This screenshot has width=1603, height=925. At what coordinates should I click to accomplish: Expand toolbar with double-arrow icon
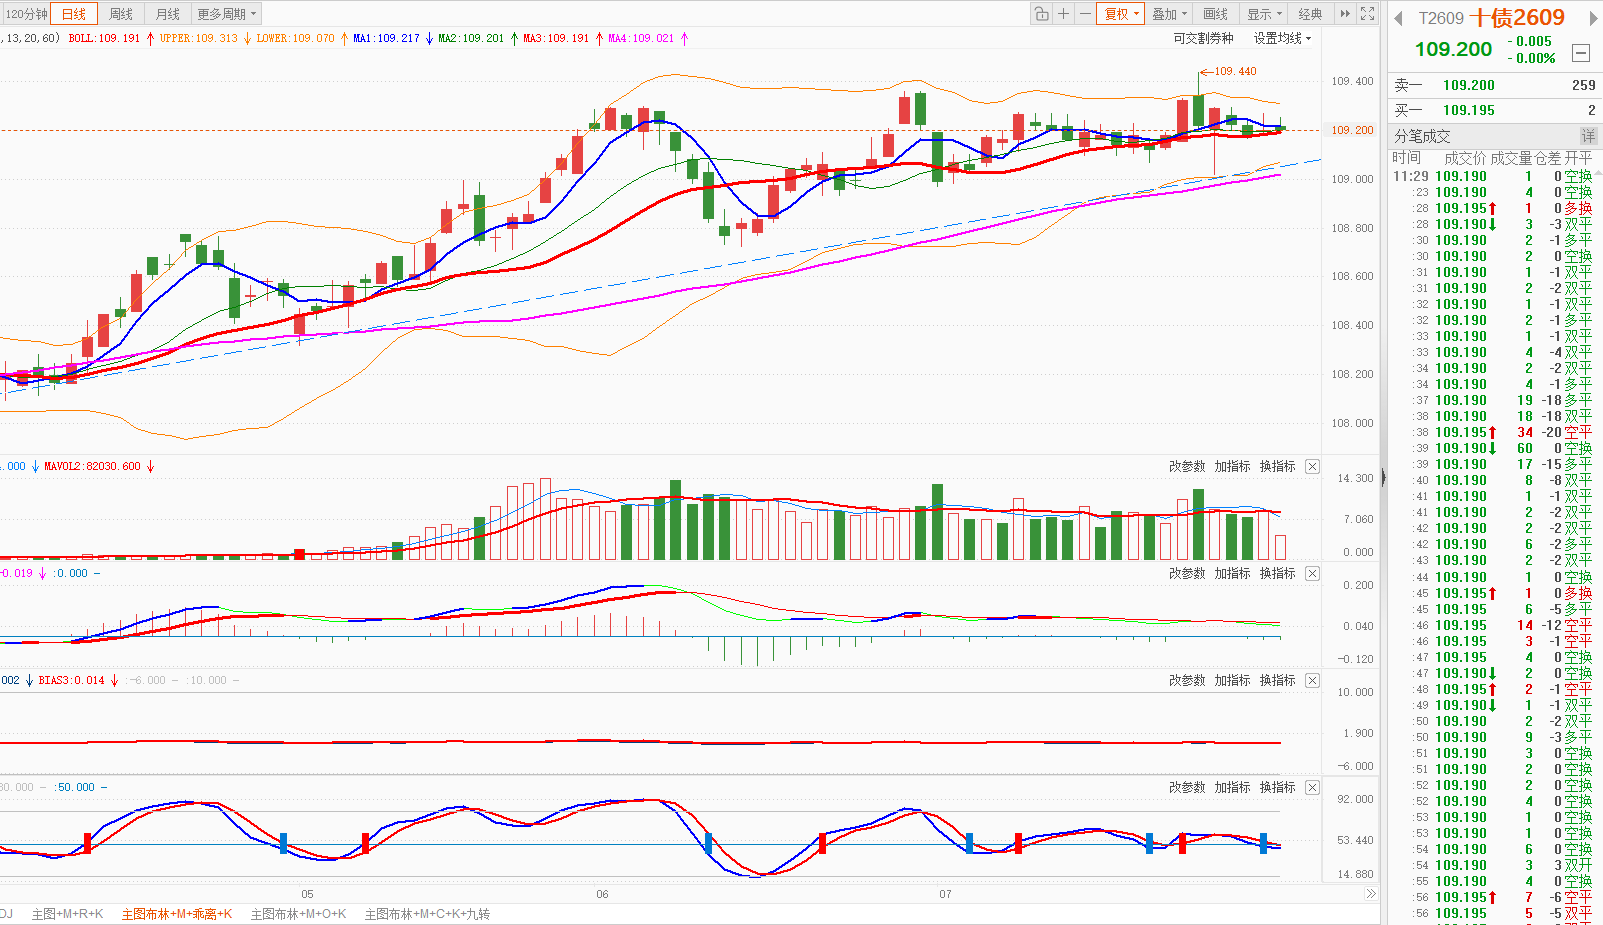(x=1345, y=14)
